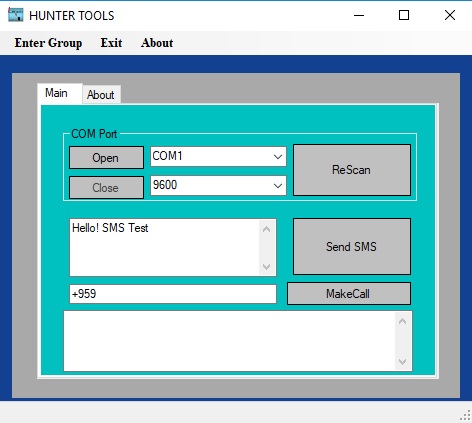Click the SMS message box scroll down arrow

coord(266,266)
